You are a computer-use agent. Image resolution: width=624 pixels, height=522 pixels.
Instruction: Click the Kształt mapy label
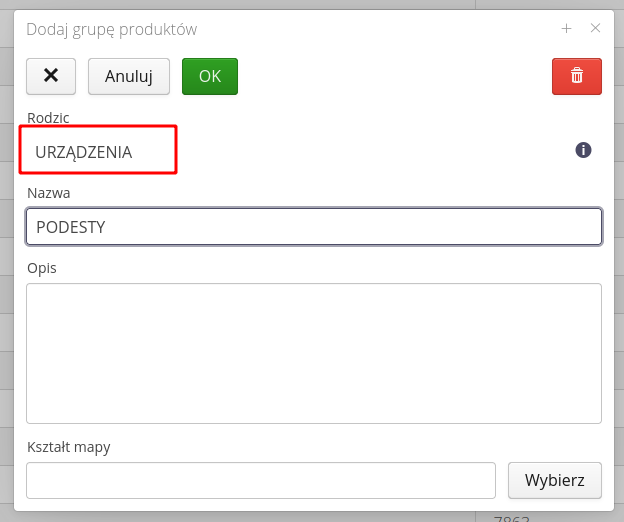tap(68, 447)
